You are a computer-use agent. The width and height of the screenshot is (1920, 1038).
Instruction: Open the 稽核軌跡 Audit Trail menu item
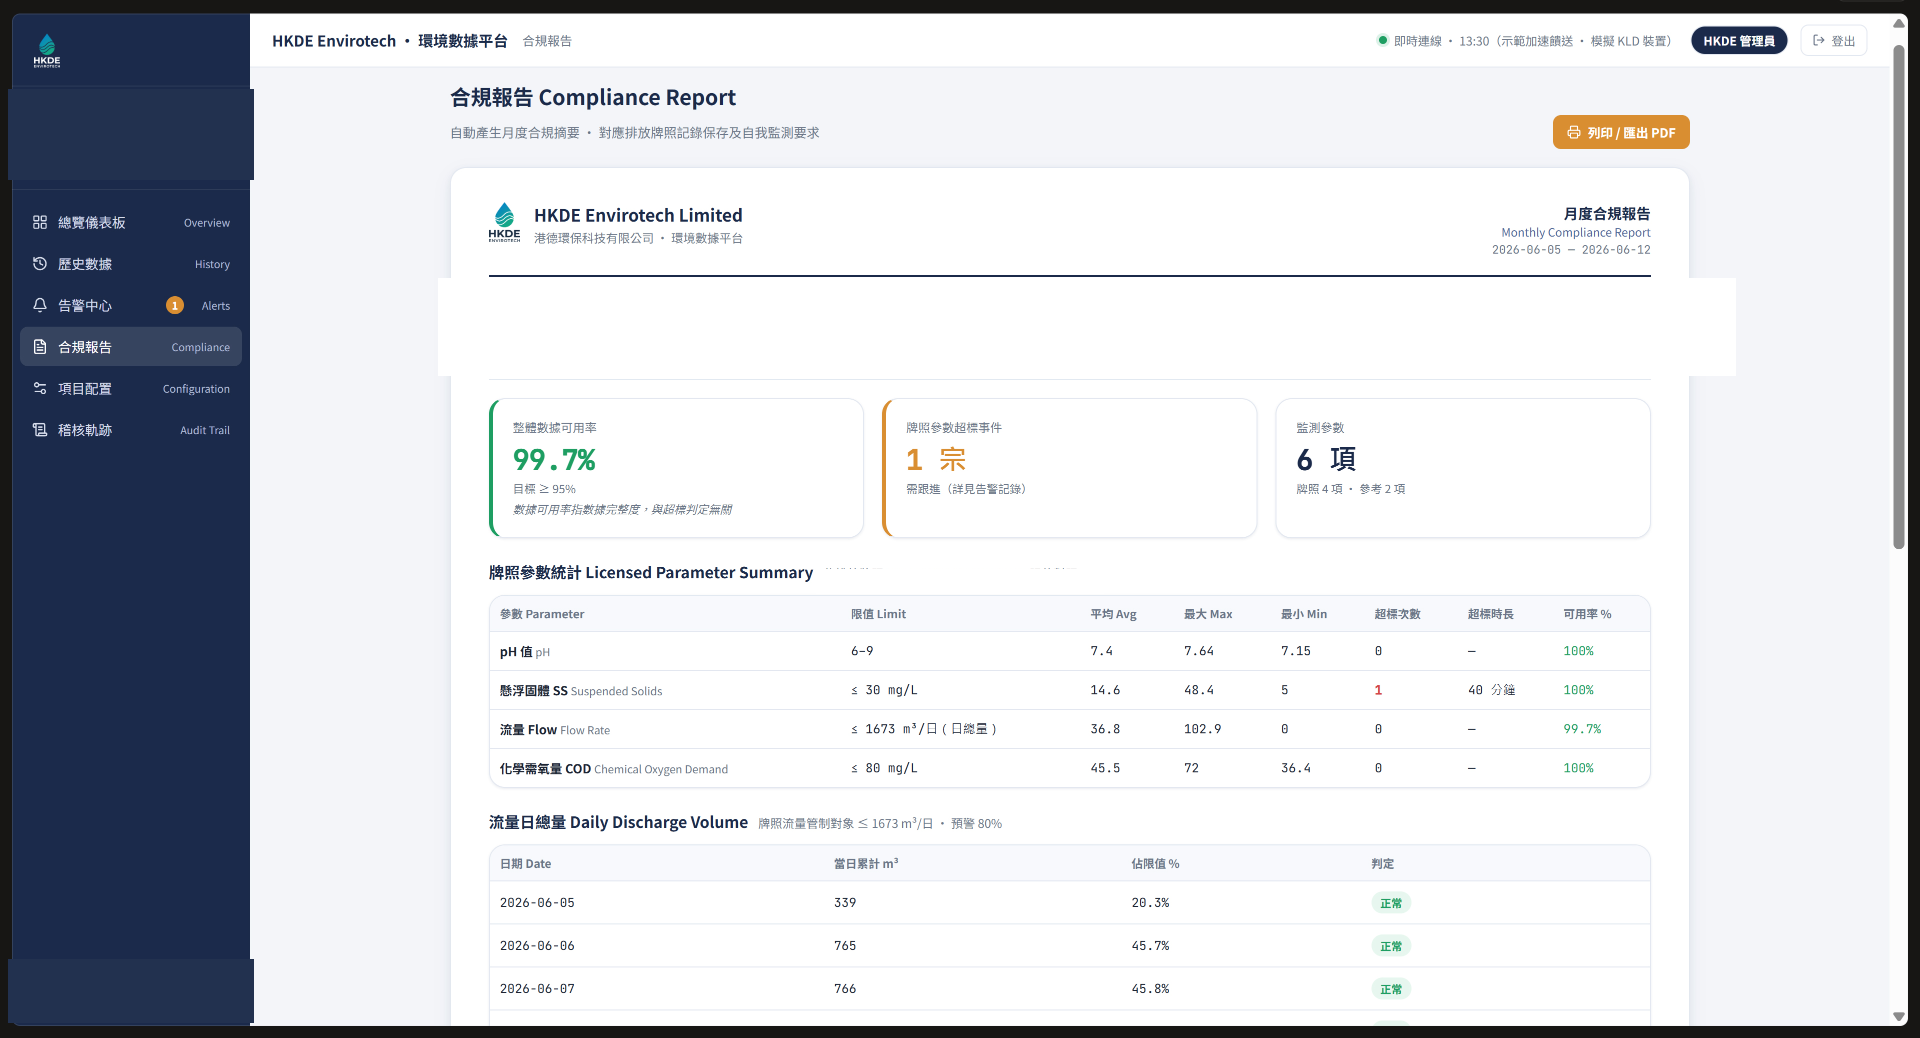click(131, 430)
